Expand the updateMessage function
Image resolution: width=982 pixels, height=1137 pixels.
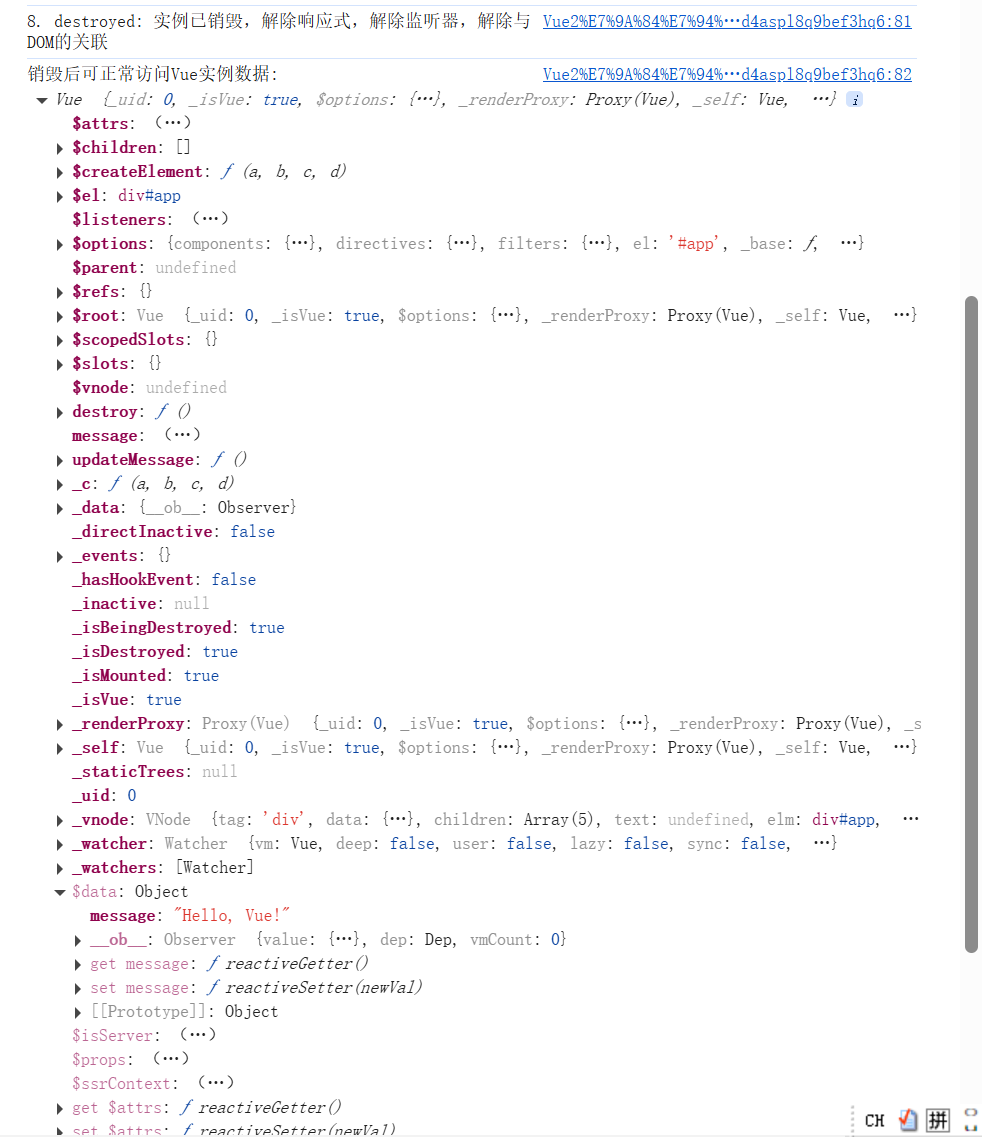tap(59, 460)
